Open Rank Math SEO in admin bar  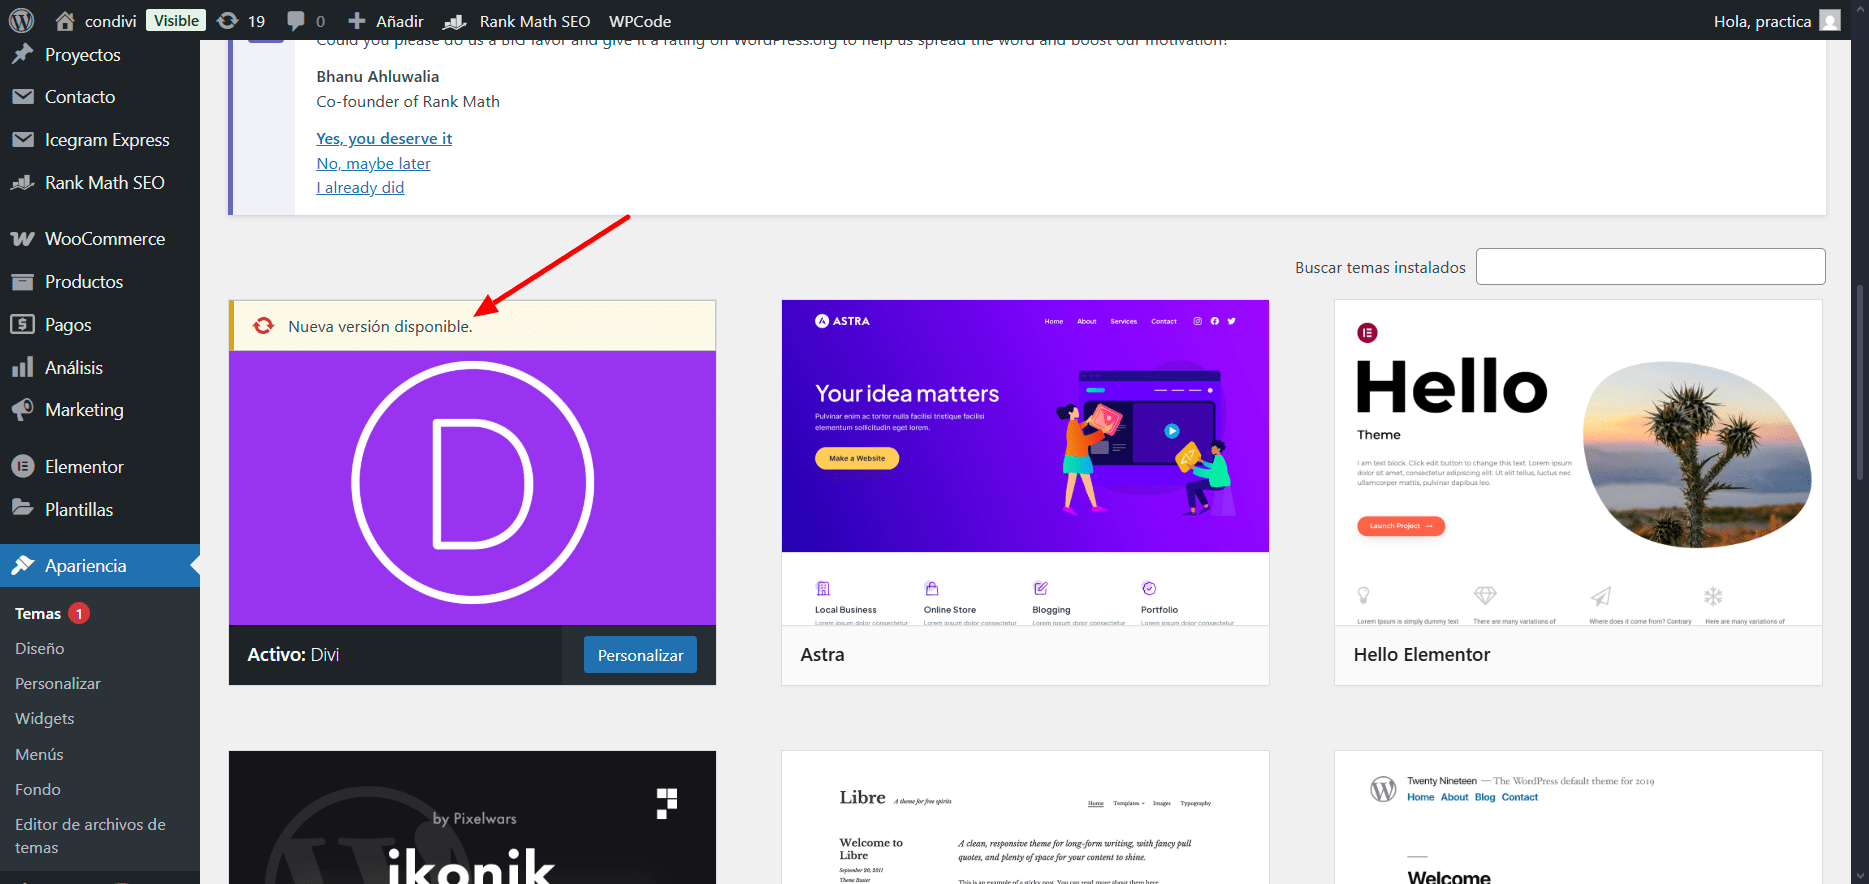[x=518, y=21]
